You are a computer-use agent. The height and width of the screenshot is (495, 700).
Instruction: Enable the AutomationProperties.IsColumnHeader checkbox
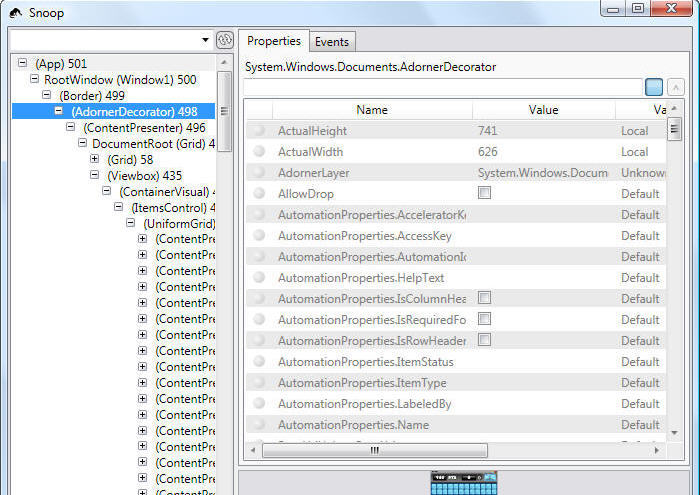pyautogui.click(x=485, y=298)
